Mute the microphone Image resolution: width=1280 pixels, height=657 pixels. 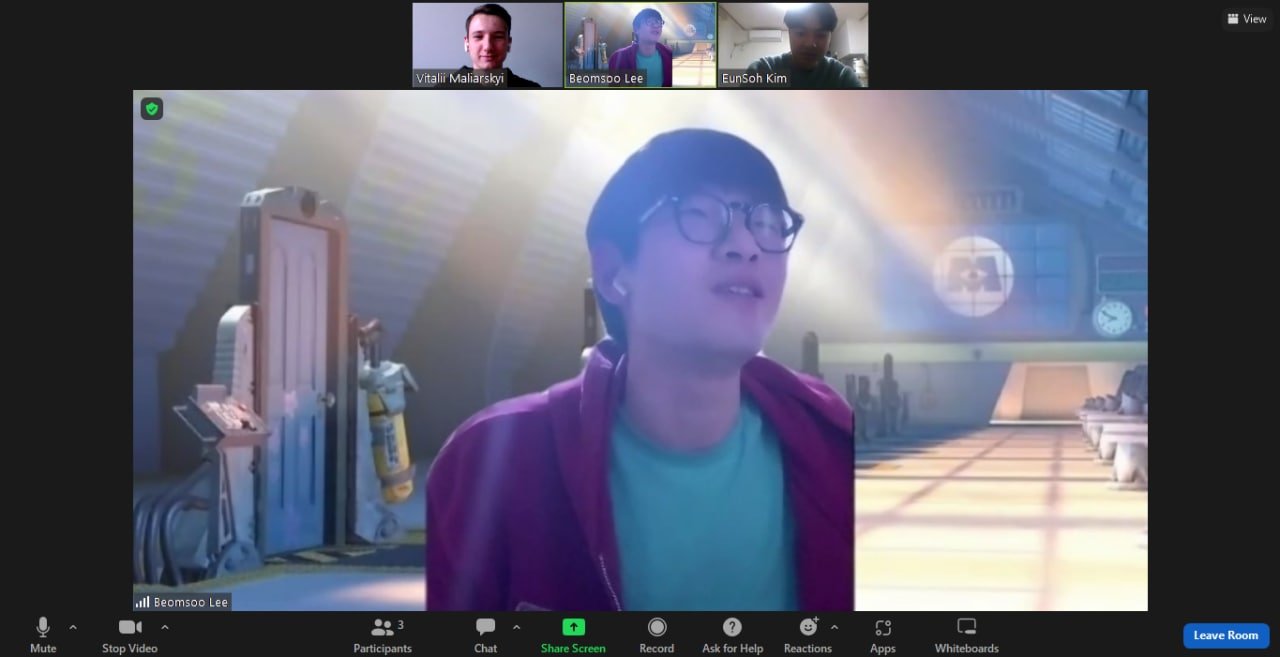pyautogui.click(x=43, y=635)
